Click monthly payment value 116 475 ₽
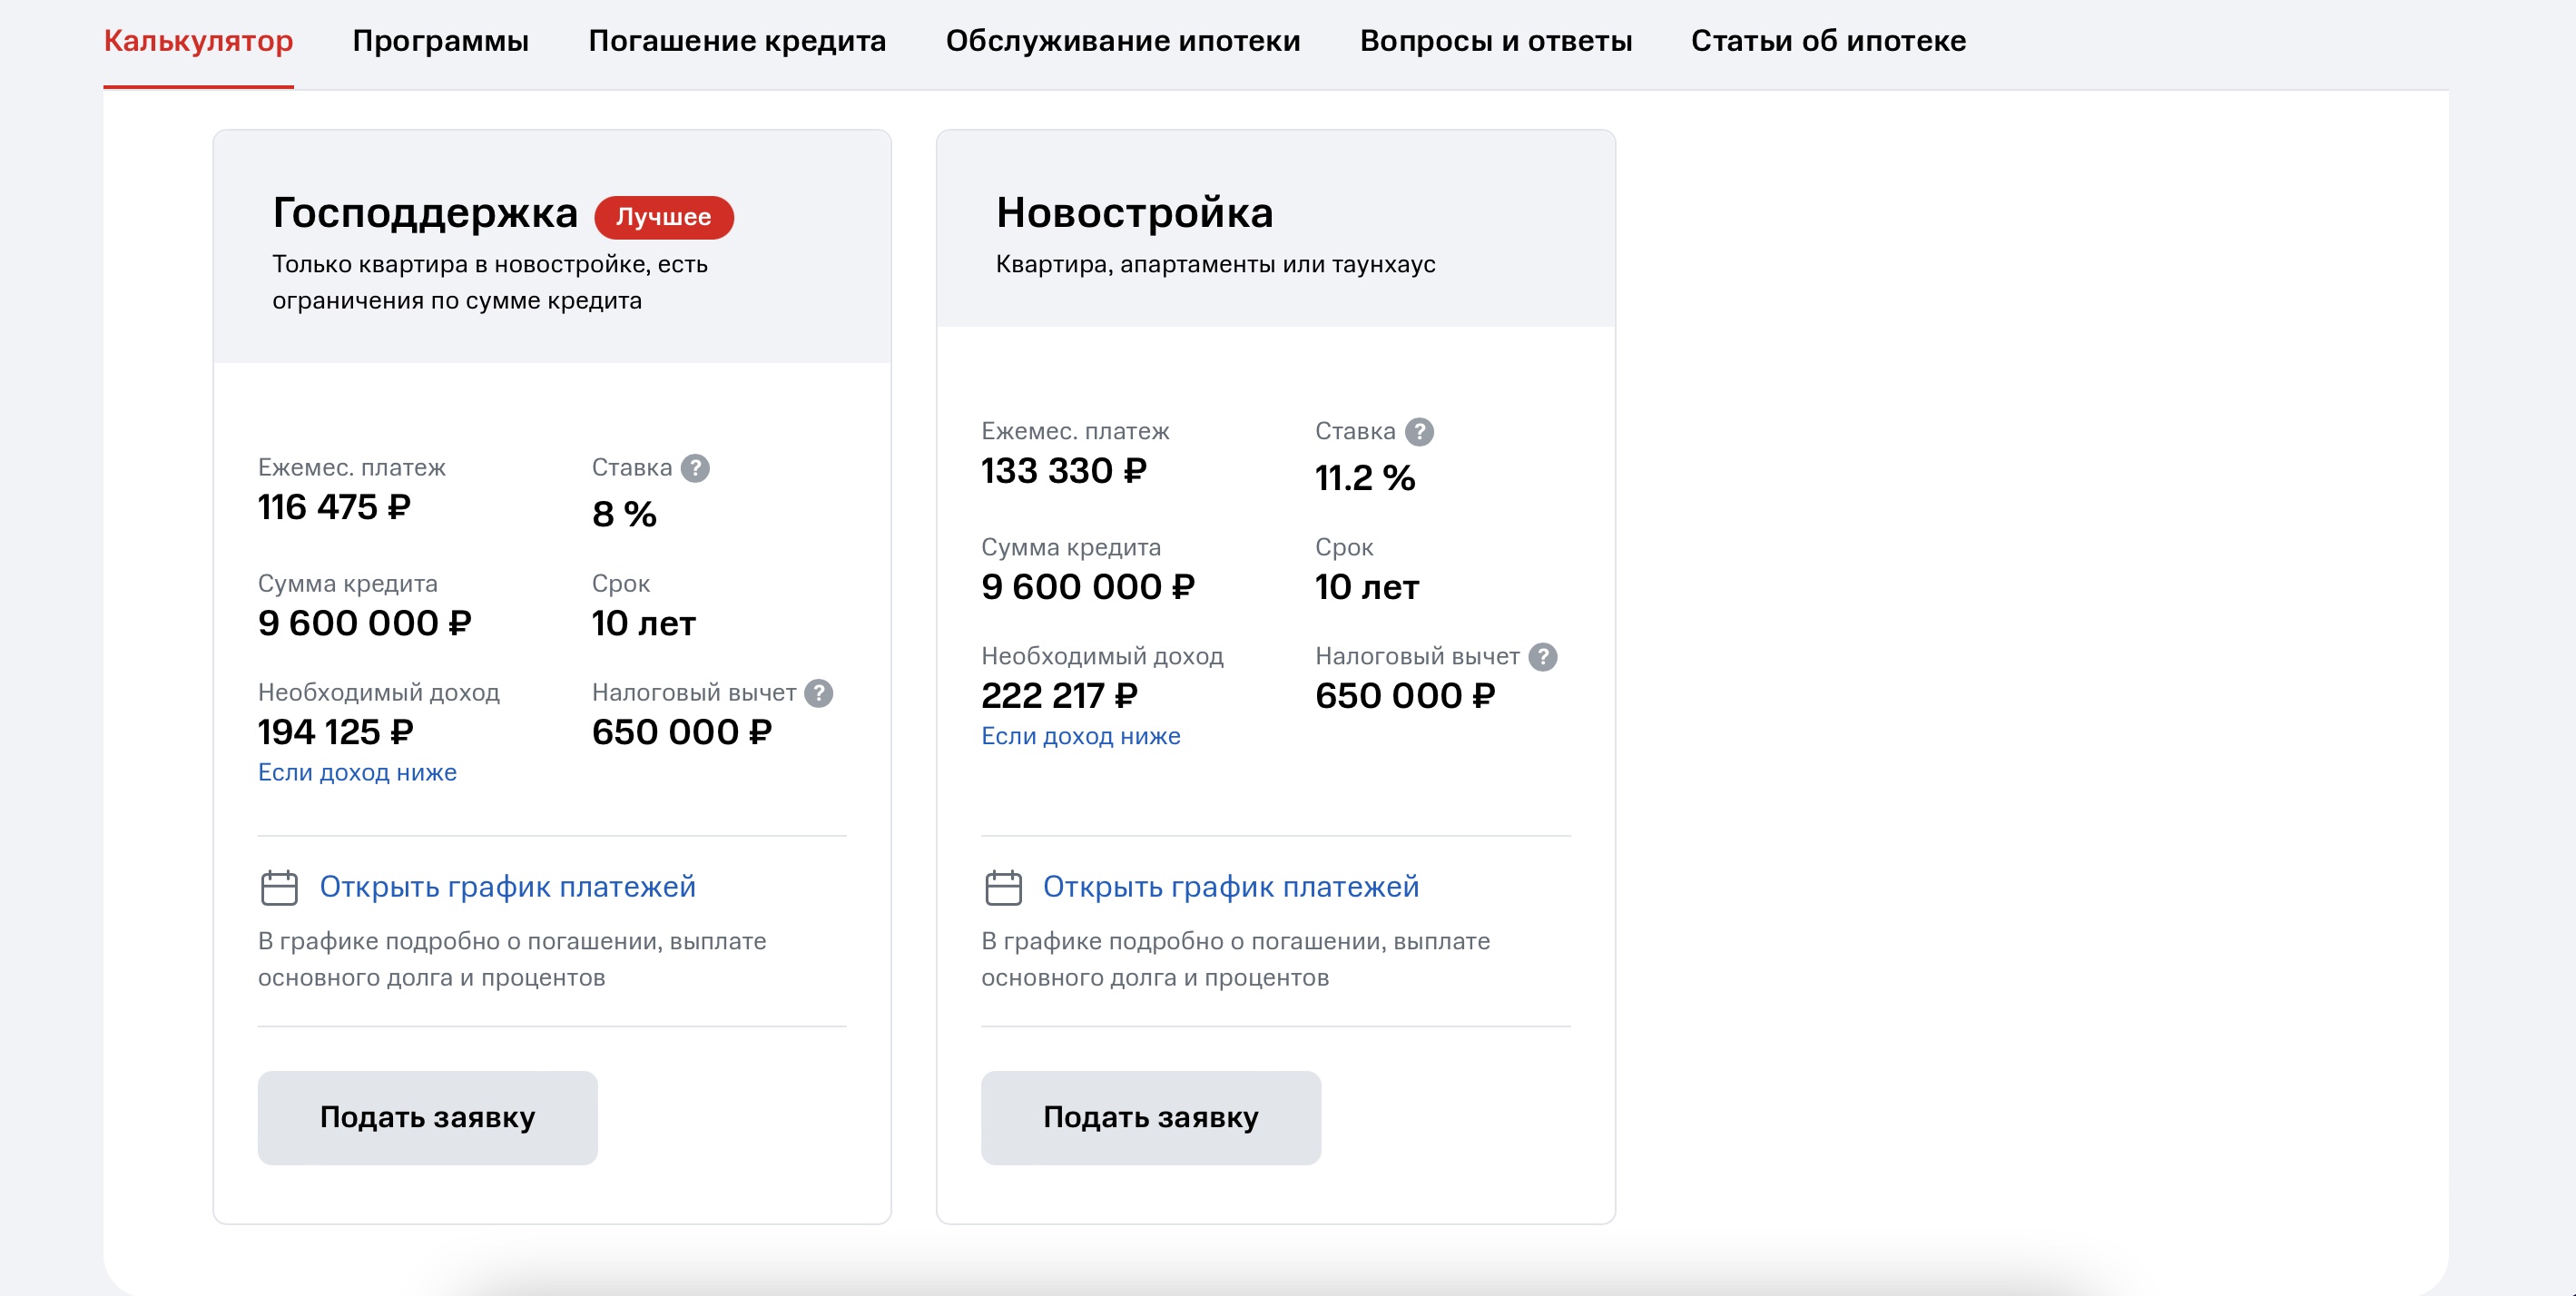2576x1296 pixels. tap(335, 507)
